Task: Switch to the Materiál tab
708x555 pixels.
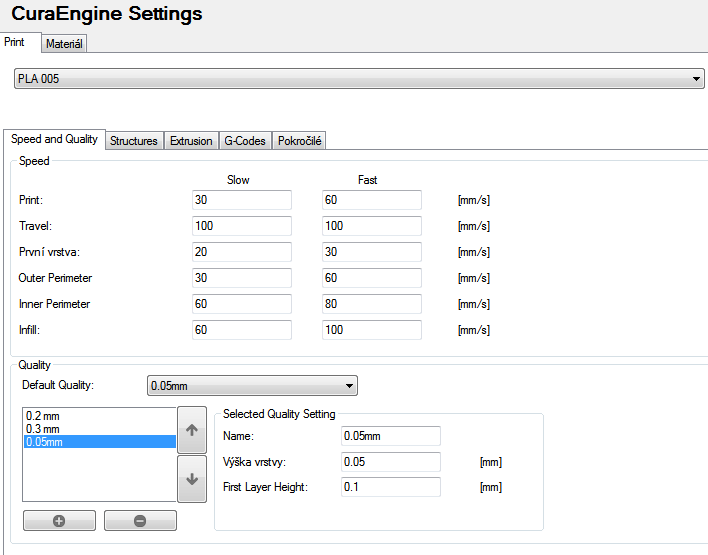Action: (65, 44)
